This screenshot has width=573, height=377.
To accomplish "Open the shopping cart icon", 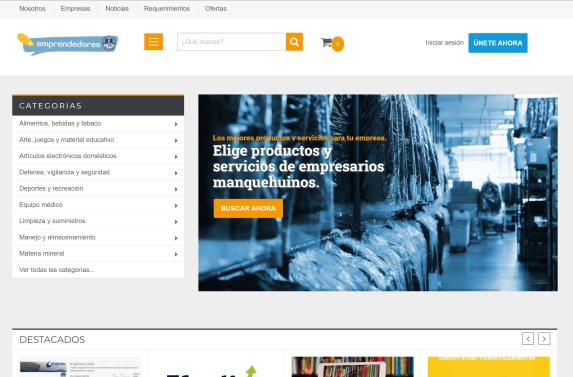I will (x=326, y=42).
